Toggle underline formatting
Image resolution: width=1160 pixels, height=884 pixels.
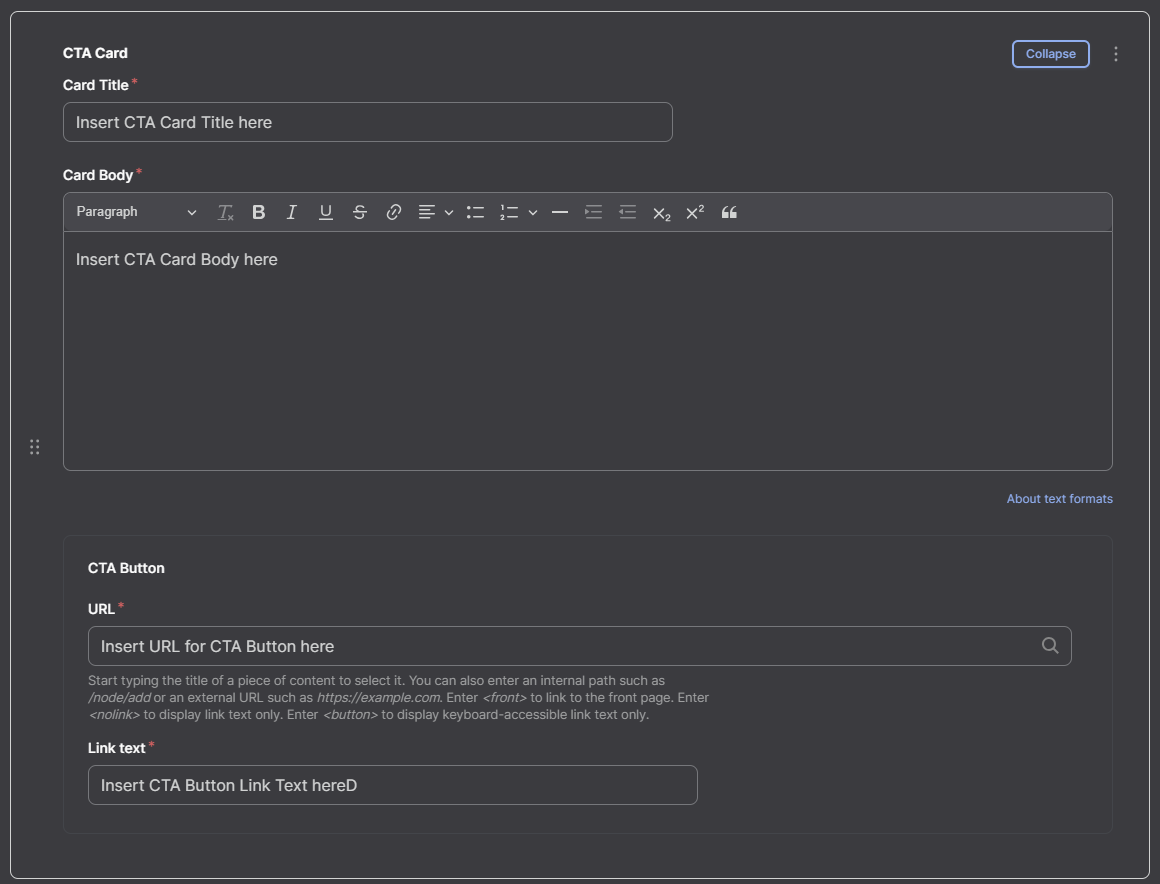click(x=326, y=212)
